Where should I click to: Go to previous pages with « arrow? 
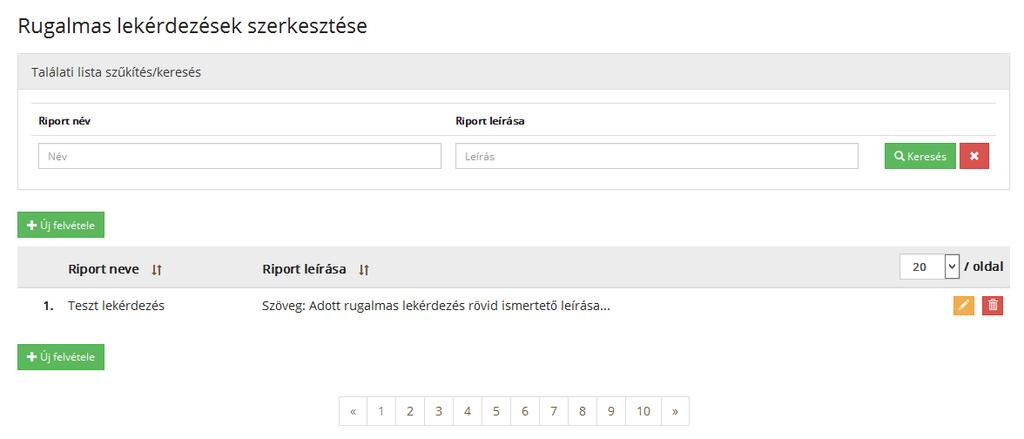point(353,411)
